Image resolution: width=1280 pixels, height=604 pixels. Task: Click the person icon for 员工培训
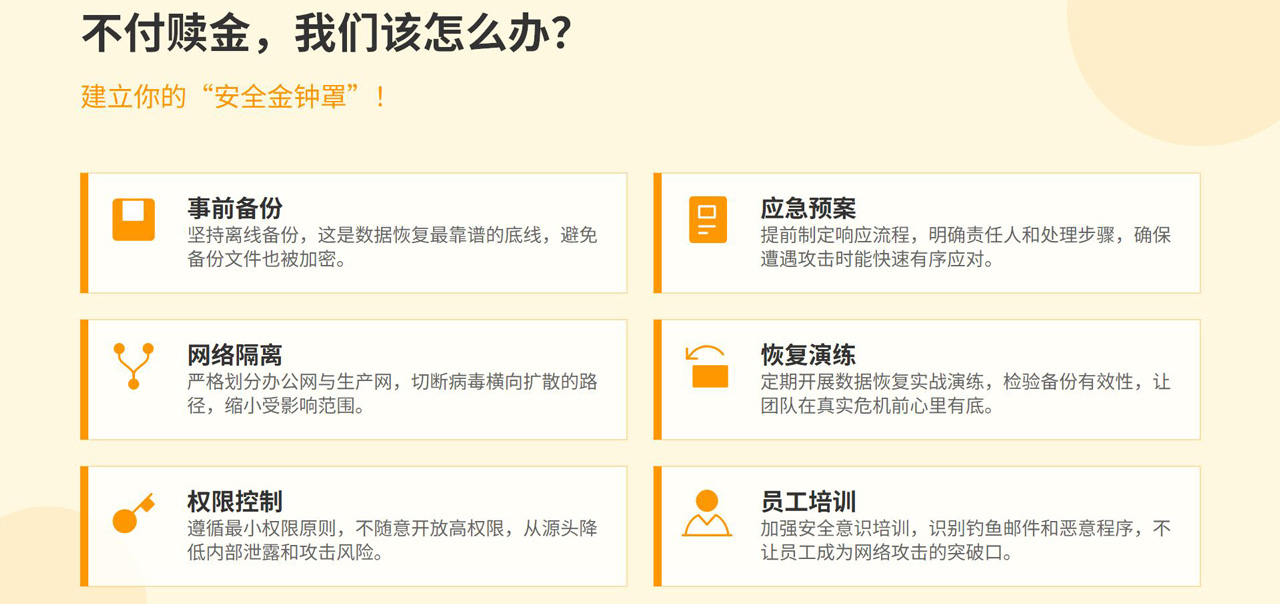coord(707,513)
